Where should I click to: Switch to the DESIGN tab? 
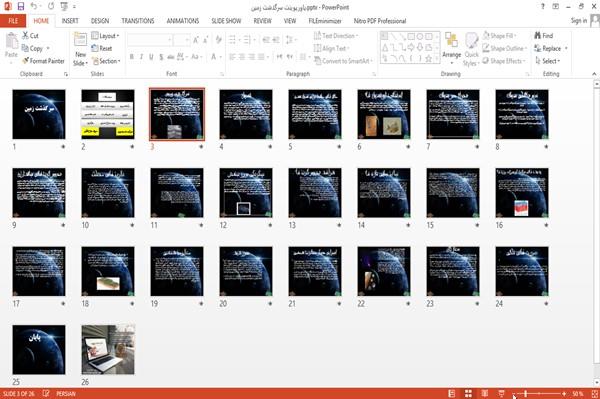coord(100,21)
